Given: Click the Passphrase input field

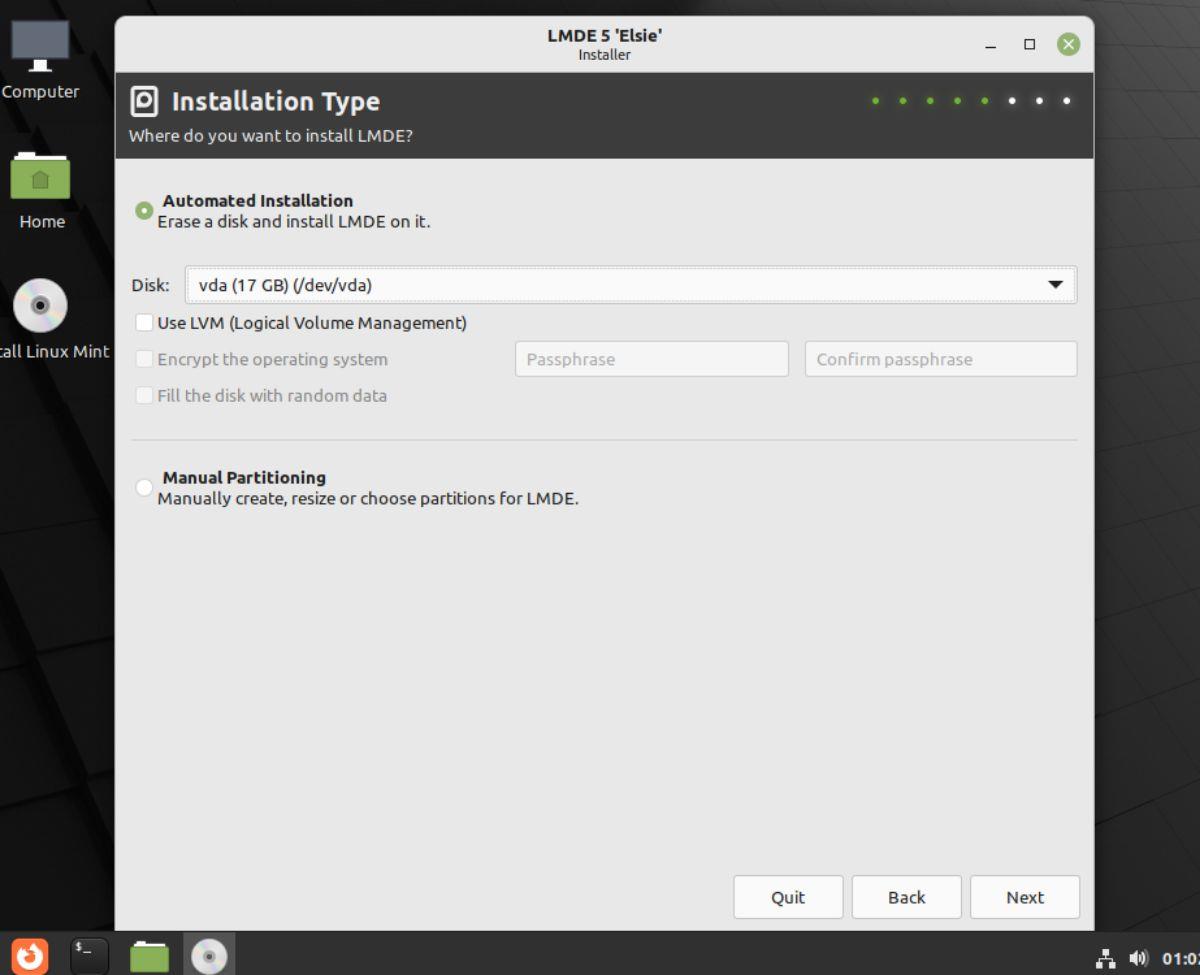Looking at the screenshot, I should (x=651, y=359).
